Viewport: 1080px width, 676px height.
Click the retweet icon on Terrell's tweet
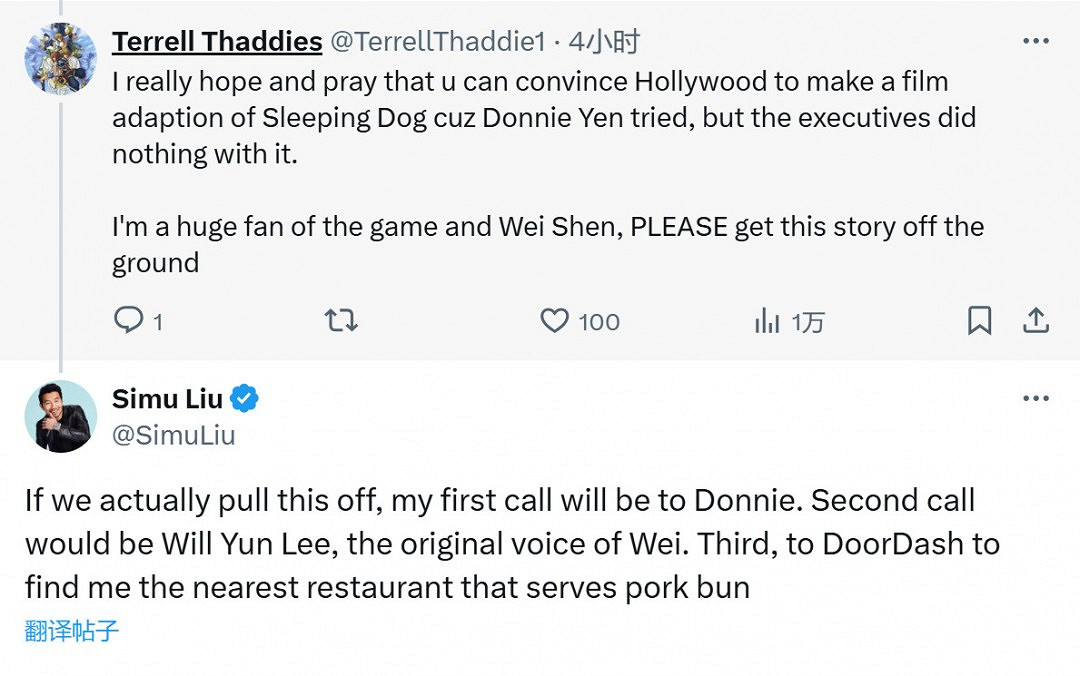(341, 321)
